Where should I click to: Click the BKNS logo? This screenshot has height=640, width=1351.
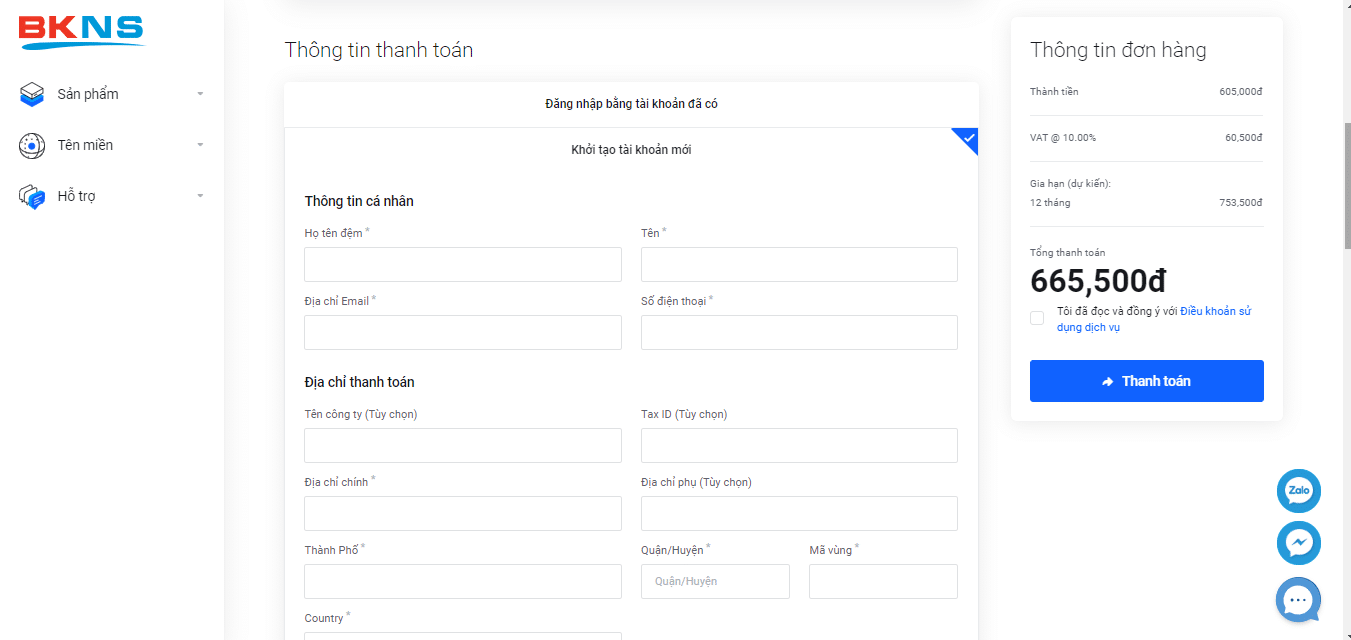tap(81, 31)
